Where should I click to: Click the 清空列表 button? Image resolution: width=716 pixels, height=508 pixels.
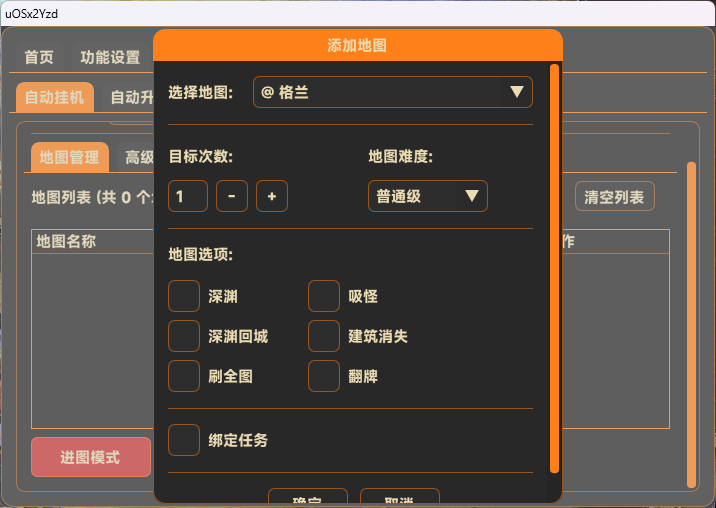(x=614, y=196)
